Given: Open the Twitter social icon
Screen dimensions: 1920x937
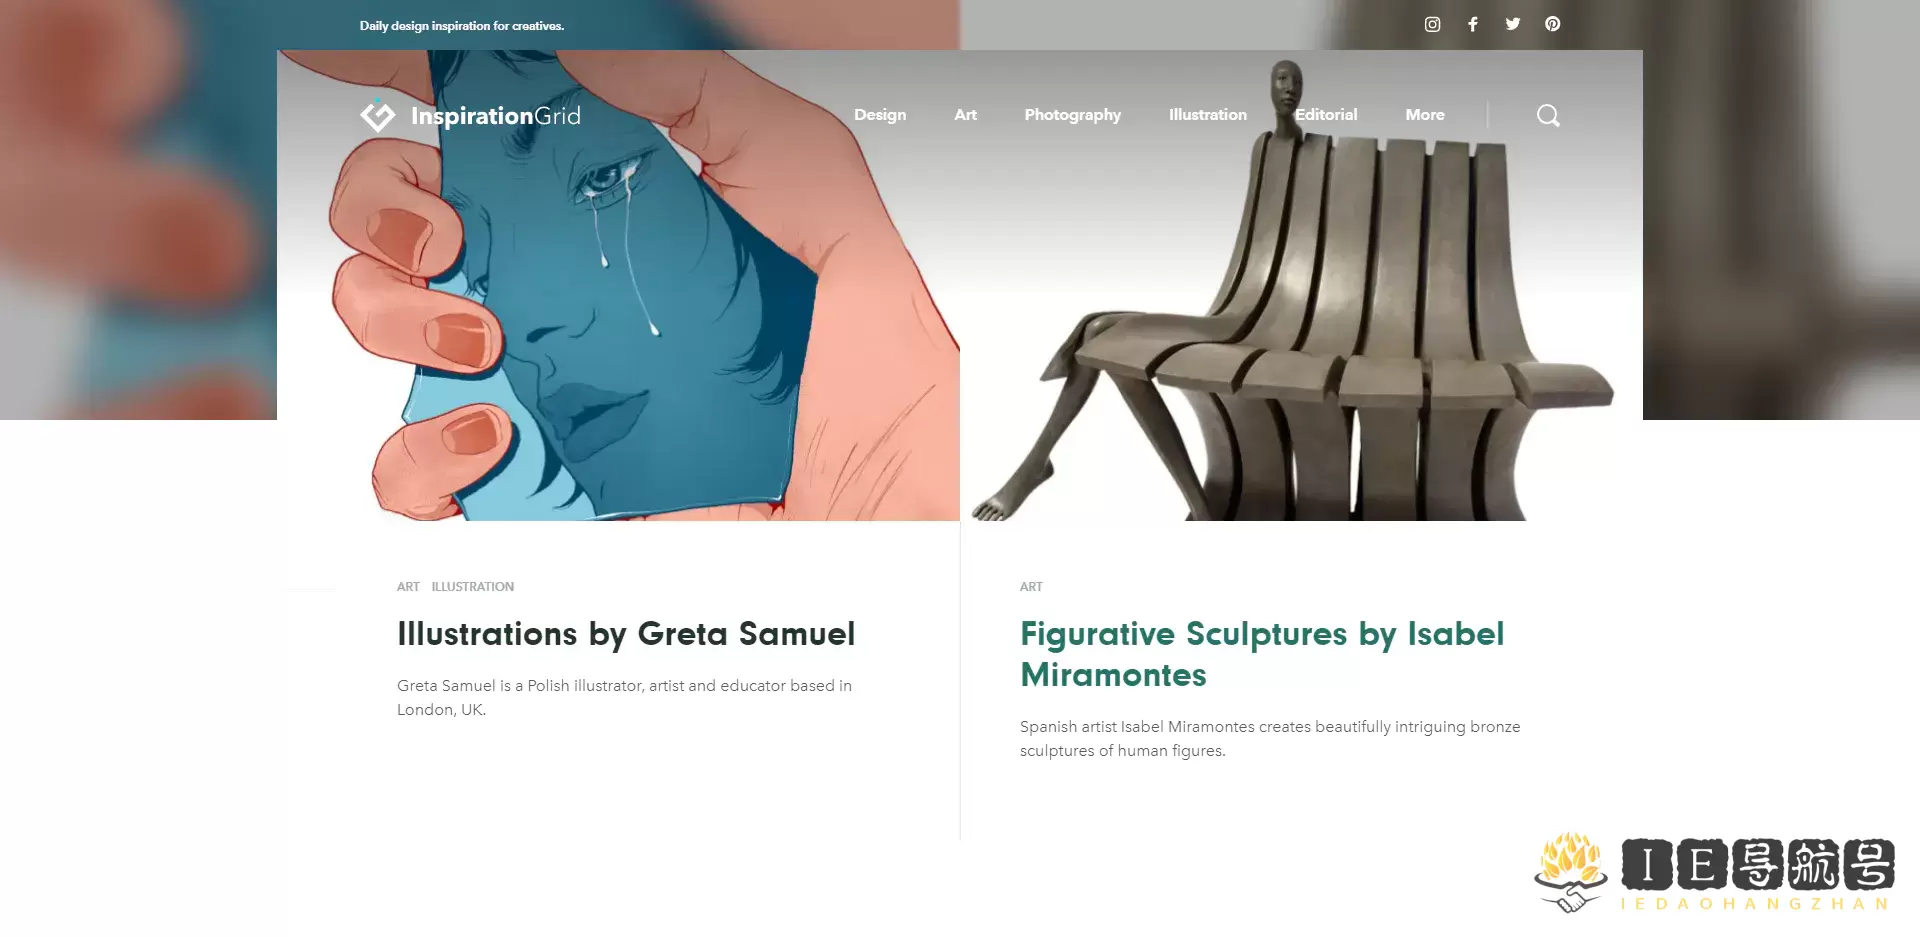Looking at the screenshot, I should pos(1513,24).
